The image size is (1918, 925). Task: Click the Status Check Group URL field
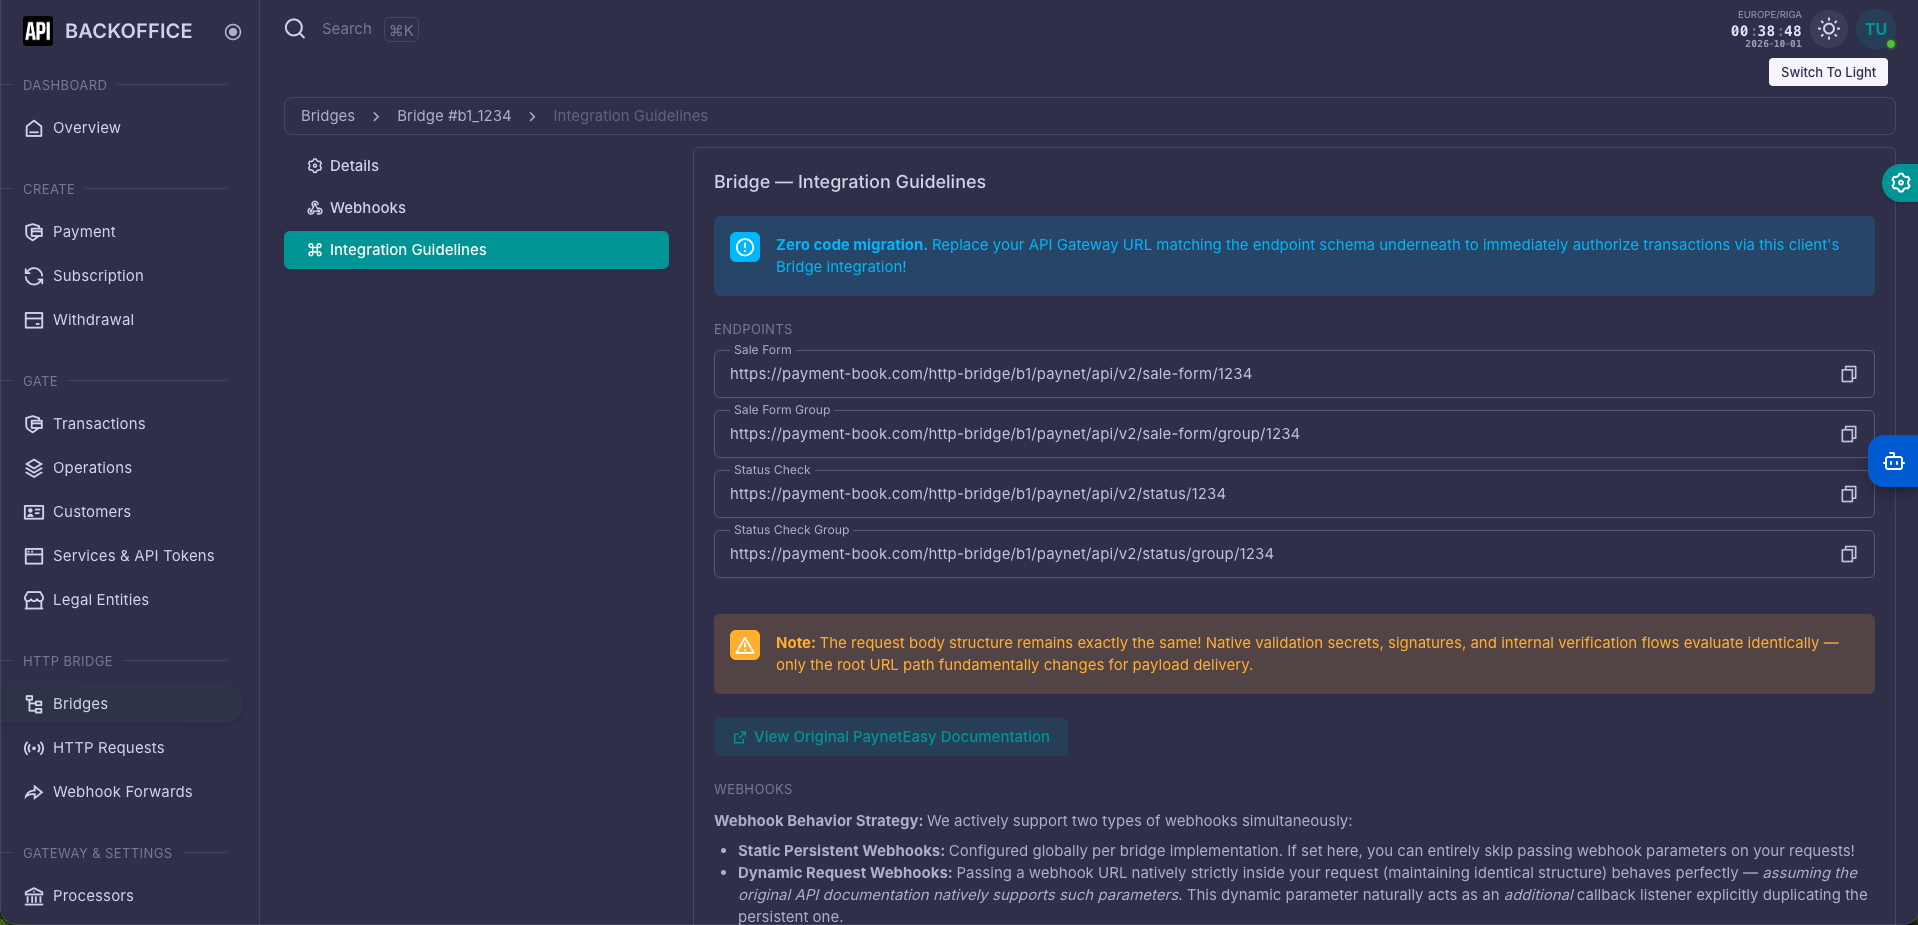(x=1294, y=554)
